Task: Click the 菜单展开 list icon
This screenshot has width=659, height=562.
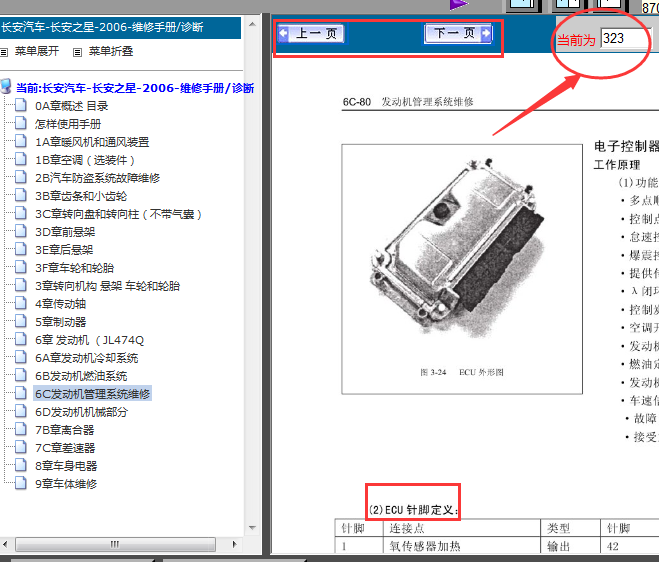Action: coord(4,52)
